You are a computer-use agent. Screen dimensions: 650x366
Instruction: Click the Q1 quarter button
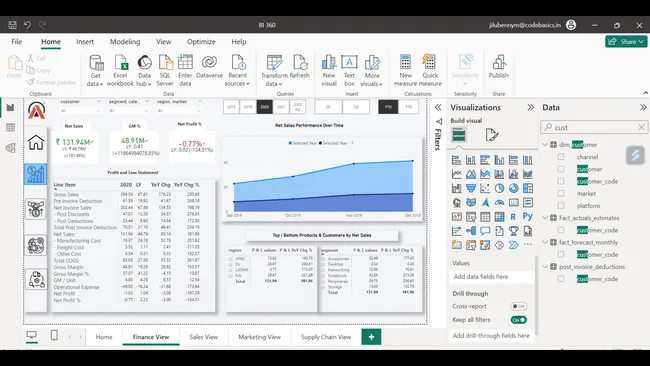(x=328, y=107)
